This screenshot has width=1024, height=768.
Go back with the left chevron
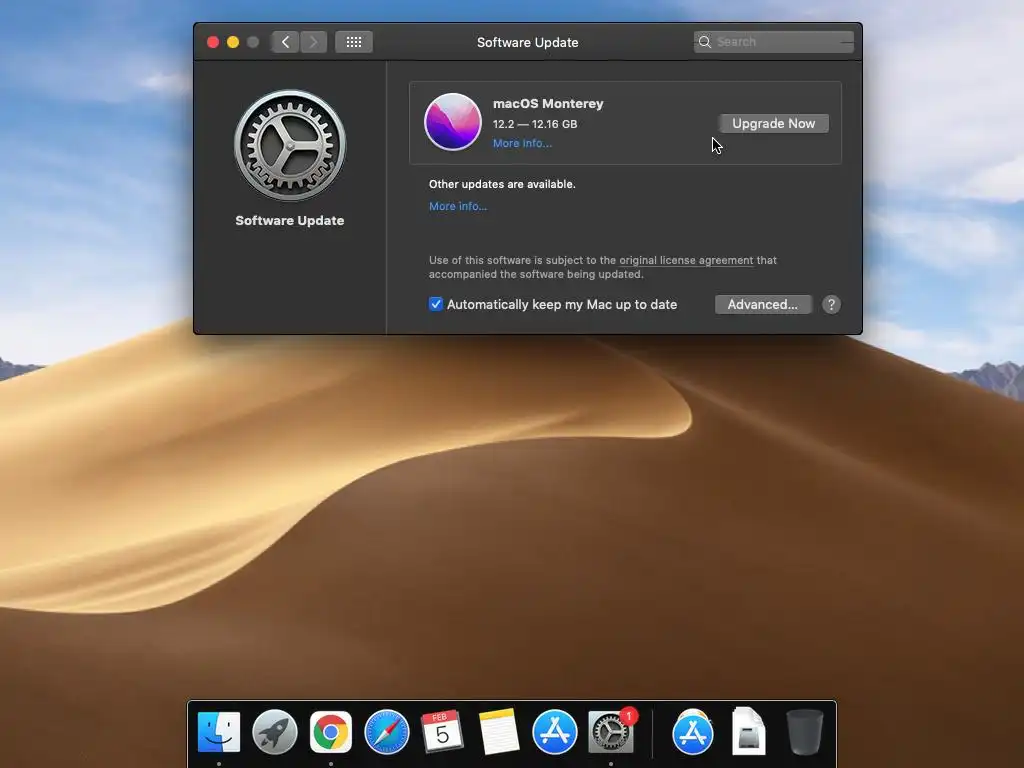[x=285, y=42]
